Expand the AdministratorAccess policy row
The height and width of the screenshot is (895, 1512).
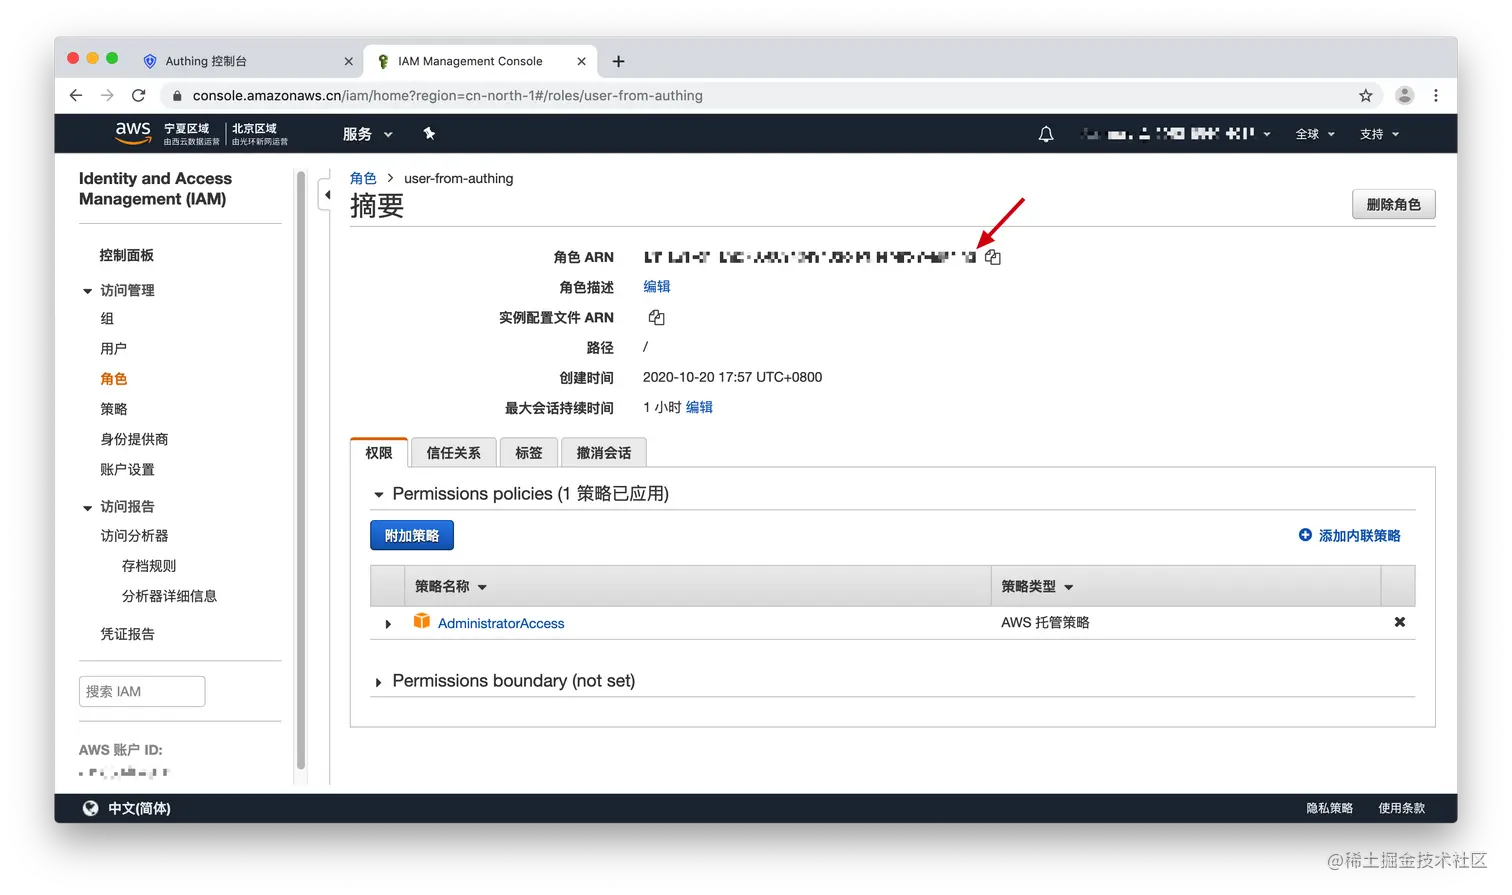point(388,624)
